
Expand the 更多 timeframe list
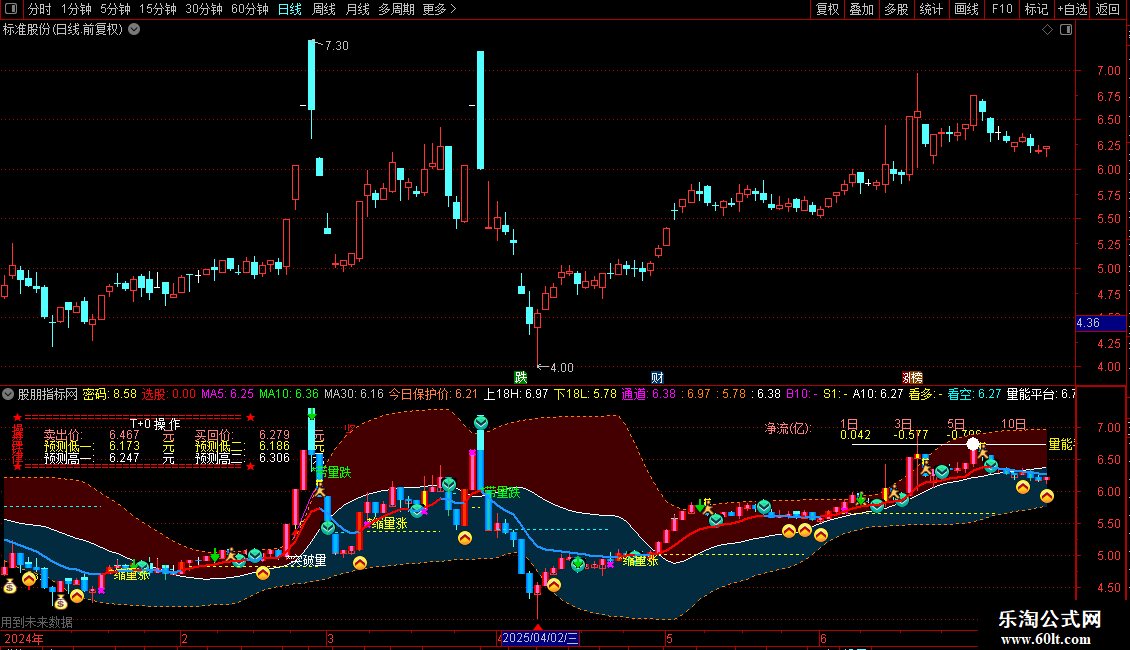tap(439, 9)
